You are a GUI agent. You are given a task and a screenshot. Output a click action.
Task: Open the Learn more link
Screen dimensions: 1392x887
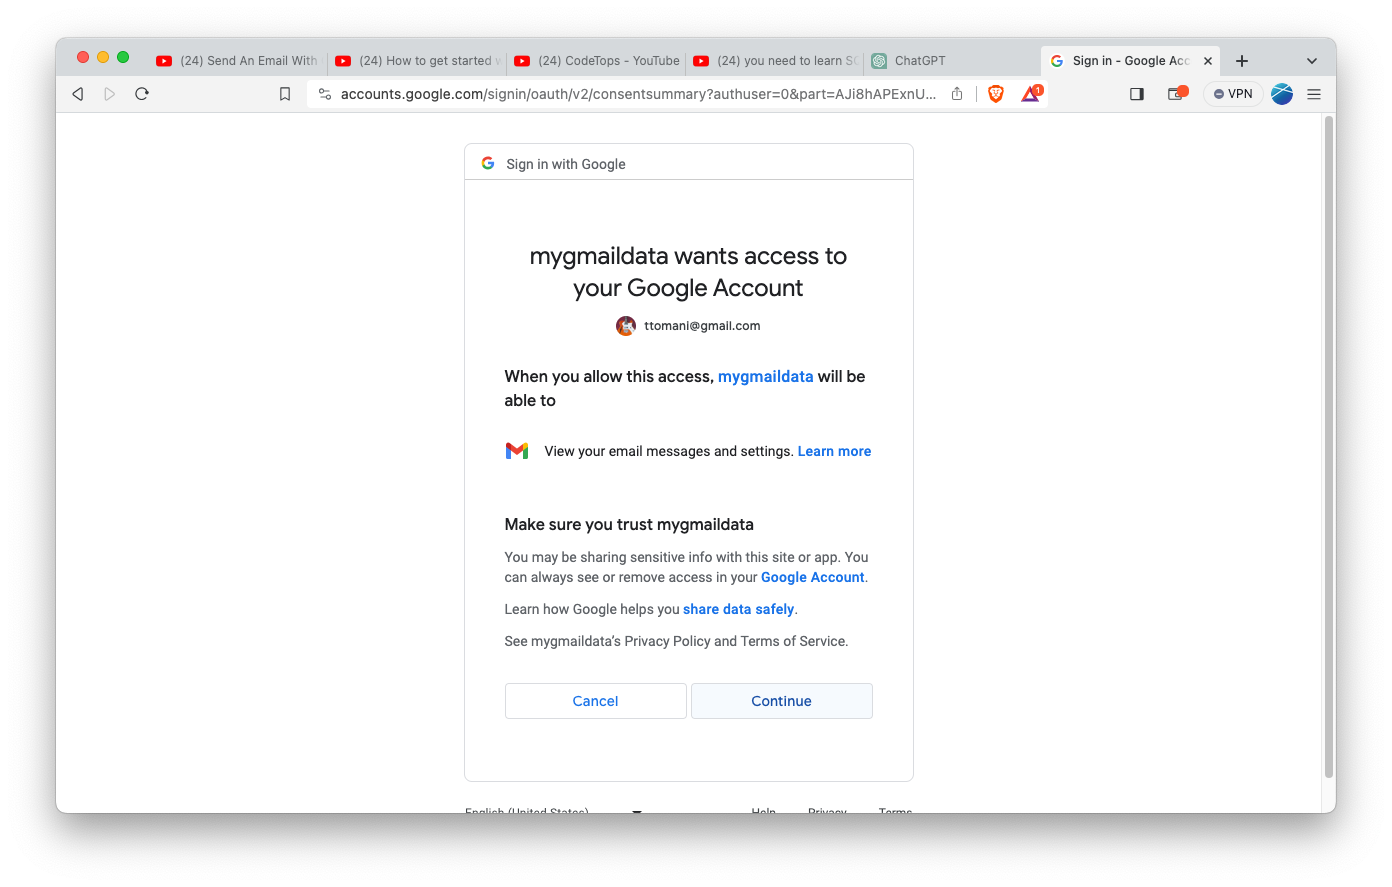click(834, 452)
